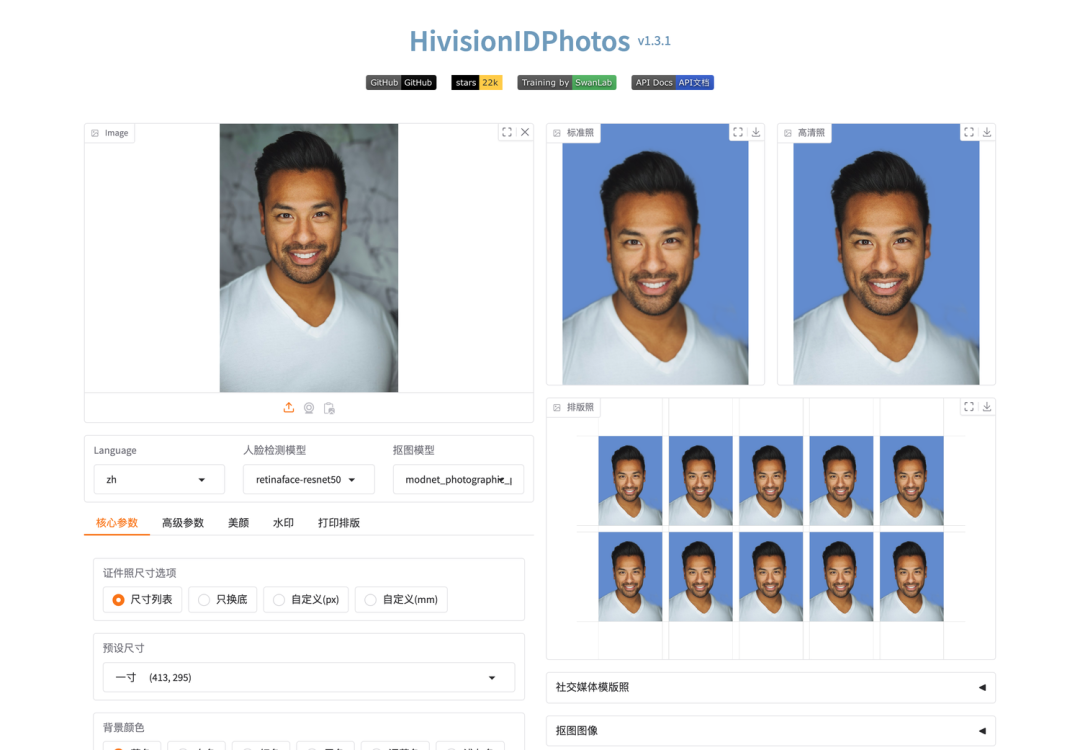Expand 排版照 layout to fullscreen
The height and width of the screenshot is (750, 1080).
point(968,407)
